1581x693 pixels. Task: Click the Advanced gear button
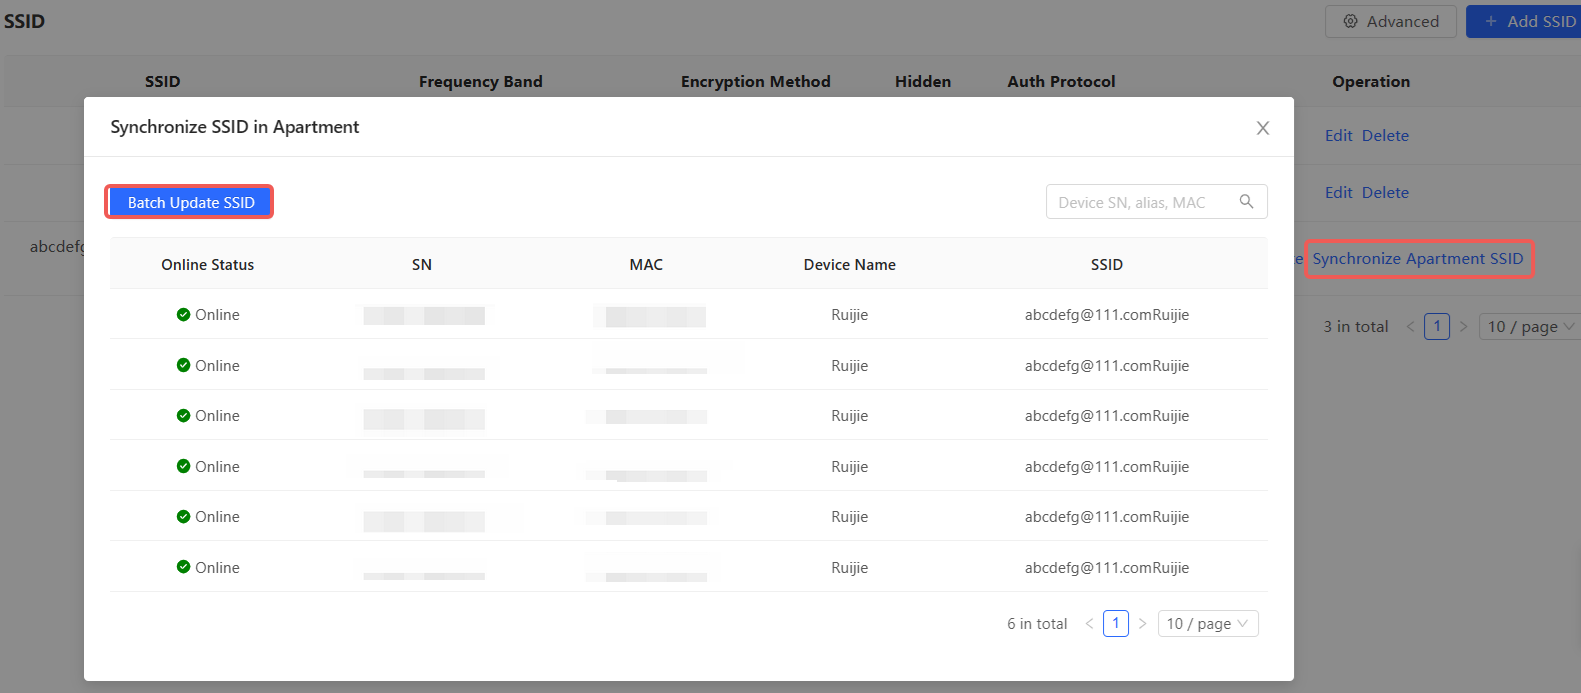1390,21
